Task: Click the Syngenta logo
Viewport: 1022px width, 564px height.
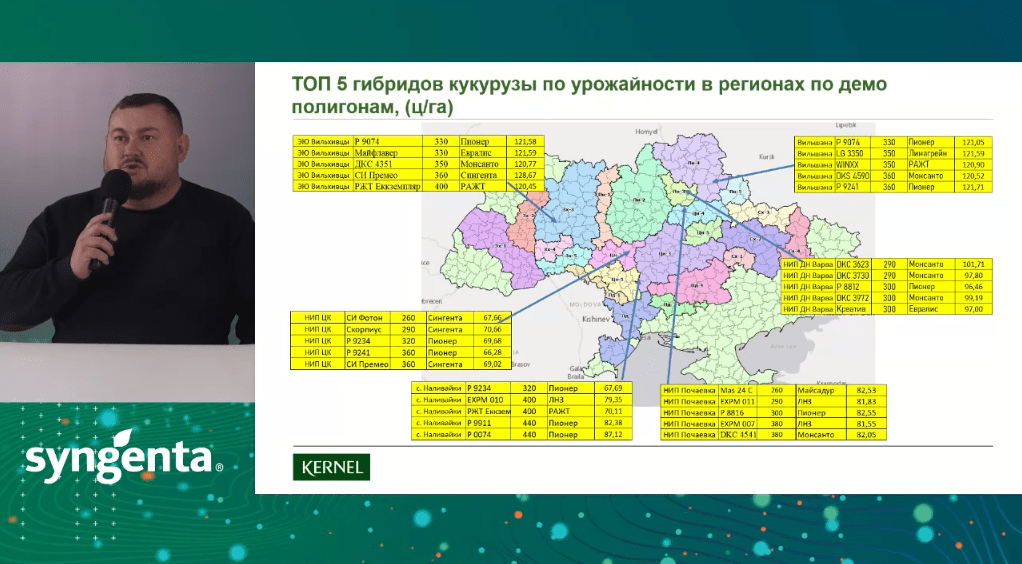Action: 124,456
